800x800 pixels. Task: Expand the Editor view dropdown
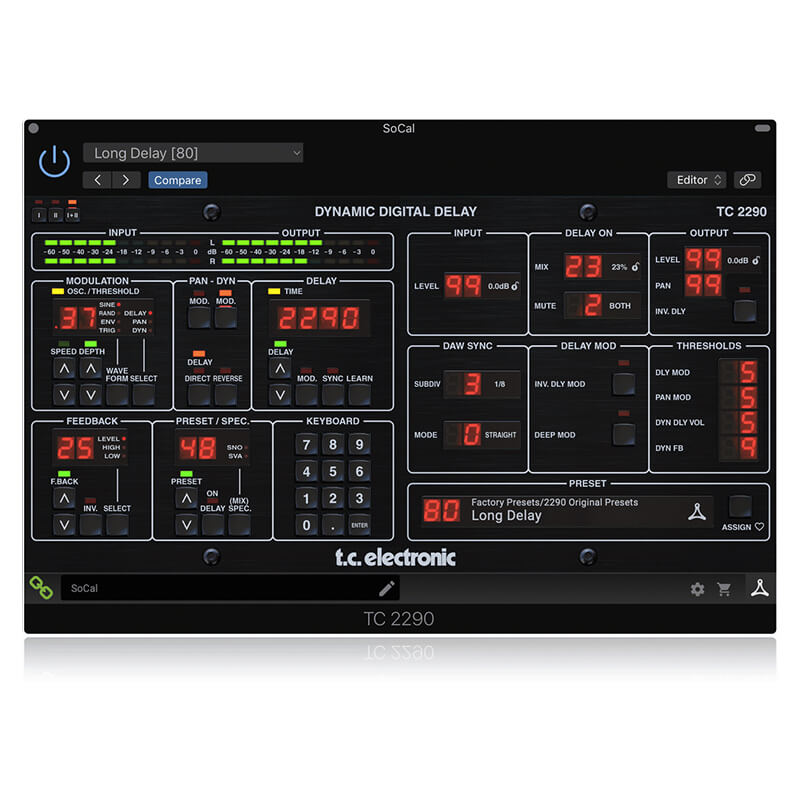[698, 180]
